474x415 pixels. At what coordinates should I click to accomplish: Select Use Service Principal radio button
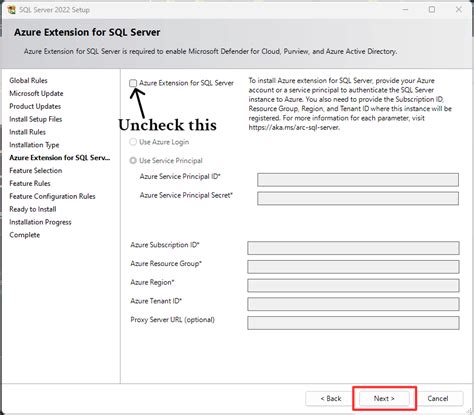[x=133, y=161]
